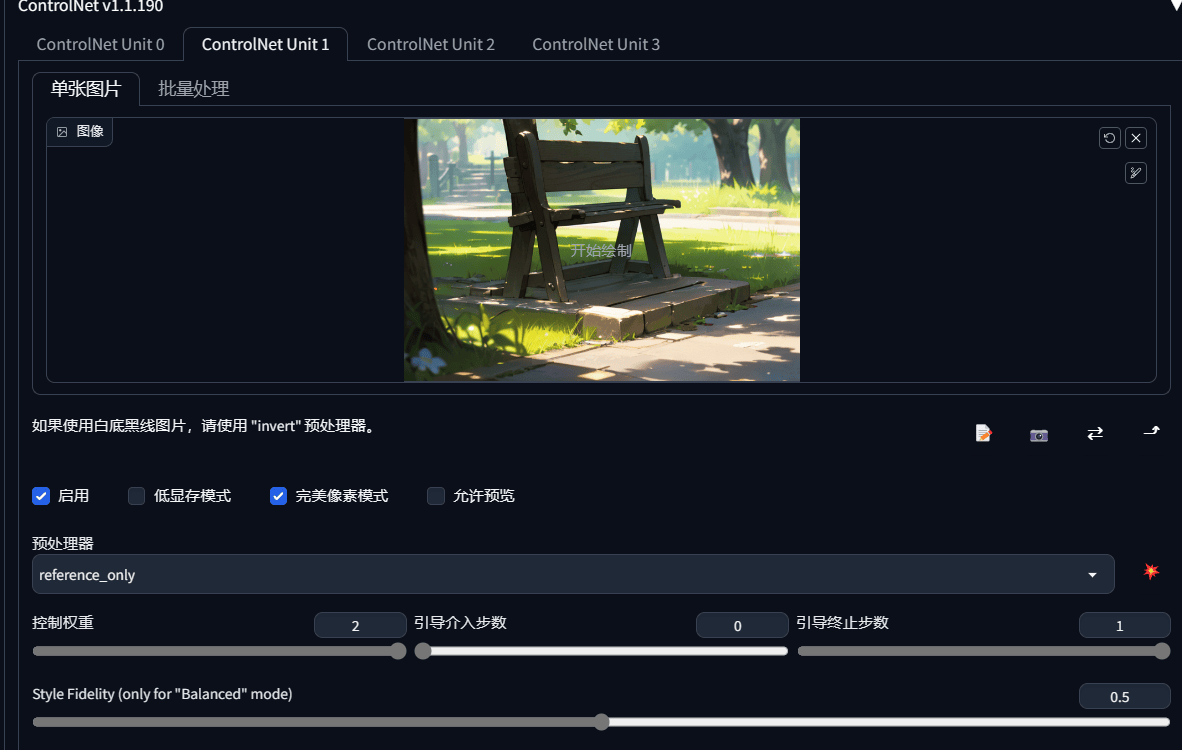Remove the uploaded bench image
The height and width of the screenshot is (750, 1182).
(x=1136, y=138)
